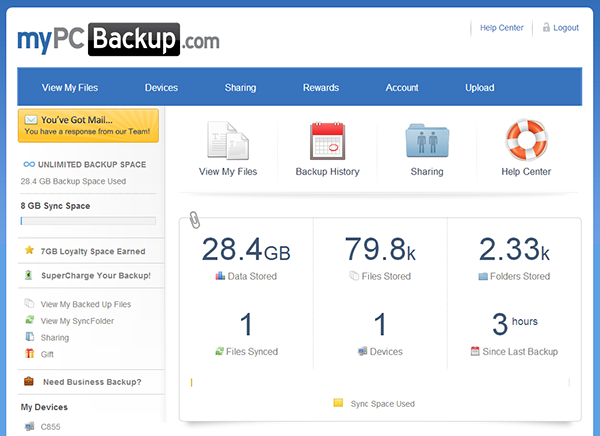Viewport: 600px width, 436px height.
Task: Open the View My Files navigation tab
Action: (x=70, y=88)
